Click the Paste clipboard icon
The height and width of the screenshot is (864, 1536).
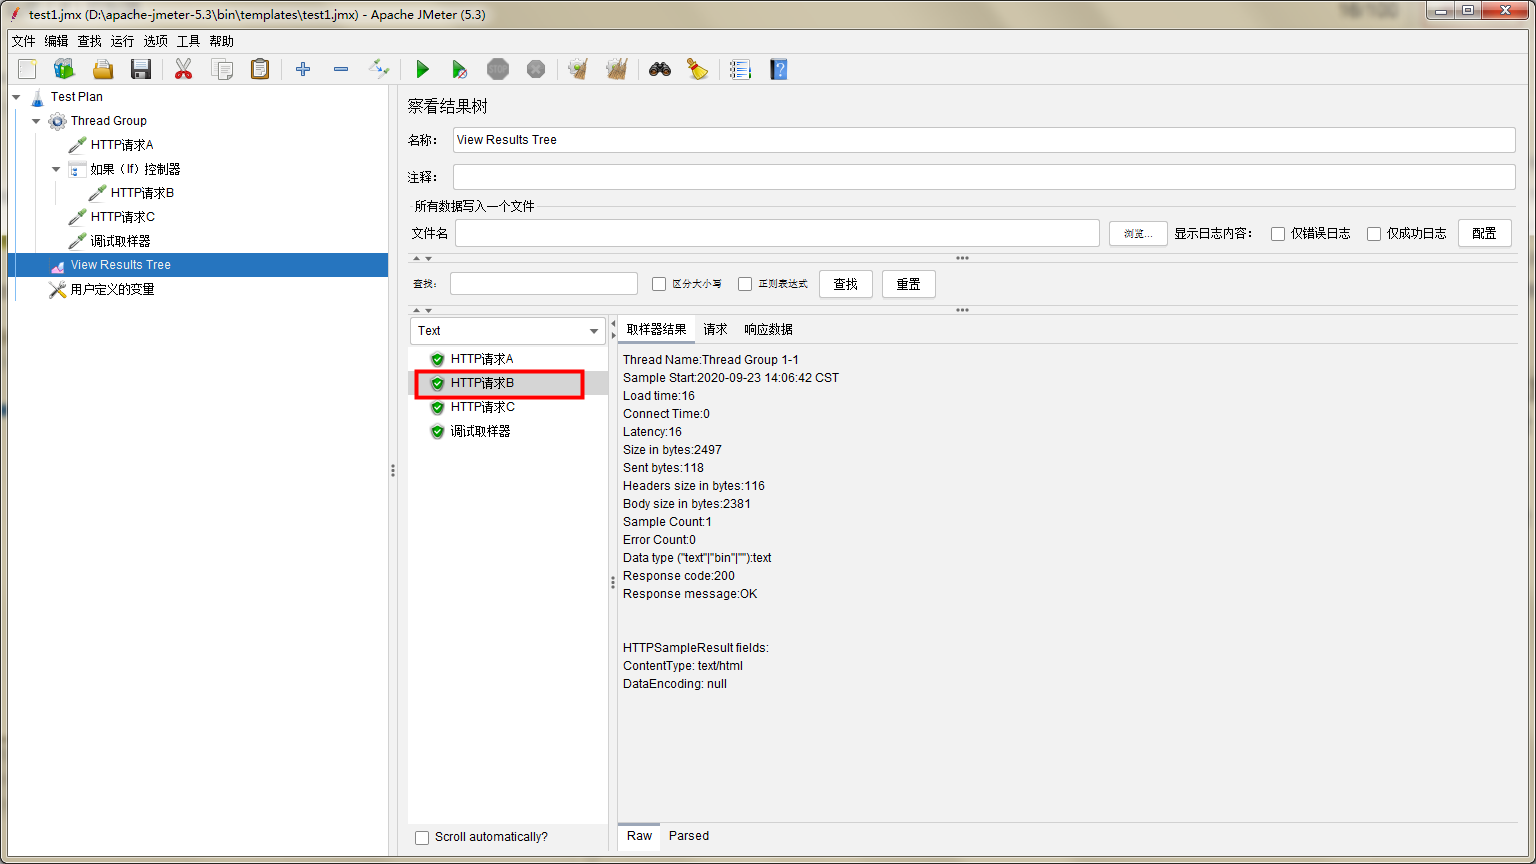pyautogui.click(x=260, y=69)
